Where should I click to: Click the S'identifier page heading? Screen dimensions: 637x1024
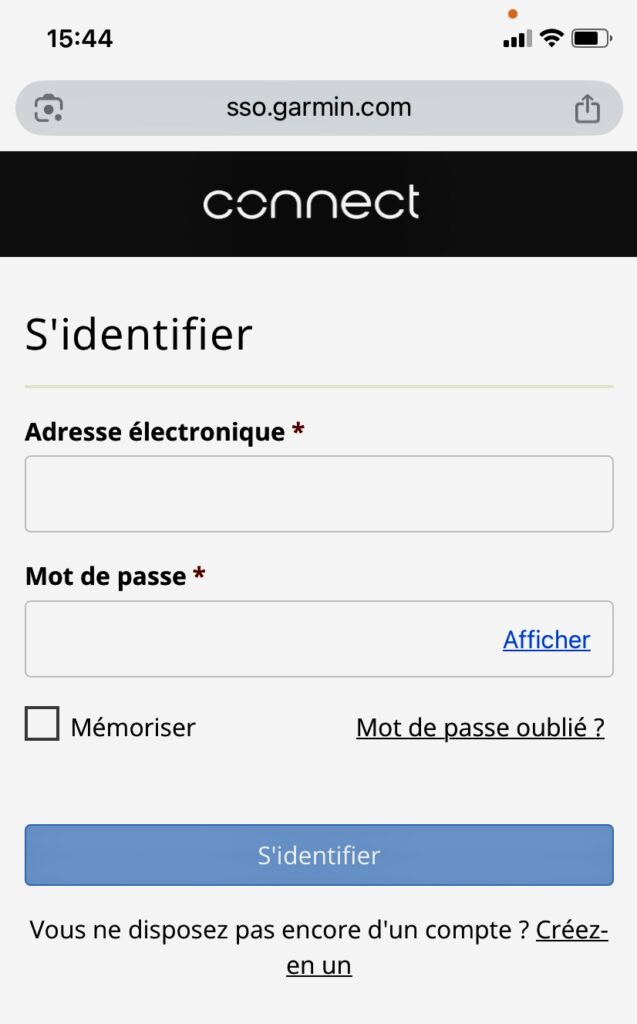(138, 335)
